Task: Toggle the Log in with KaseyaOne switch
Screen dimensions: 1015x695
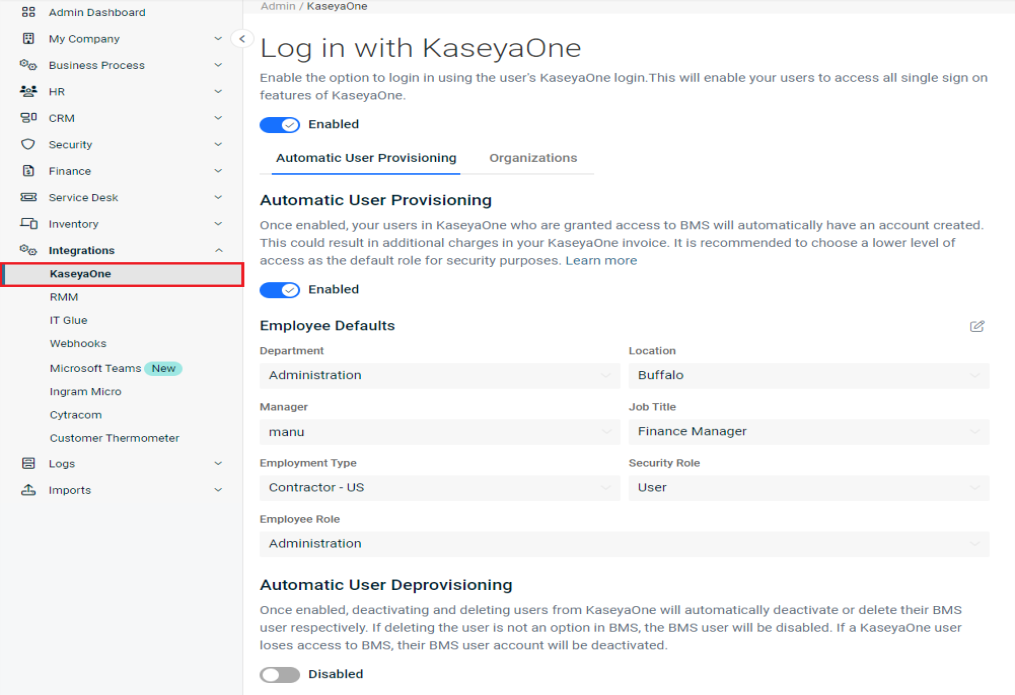Action: click(x=280, y=124)
